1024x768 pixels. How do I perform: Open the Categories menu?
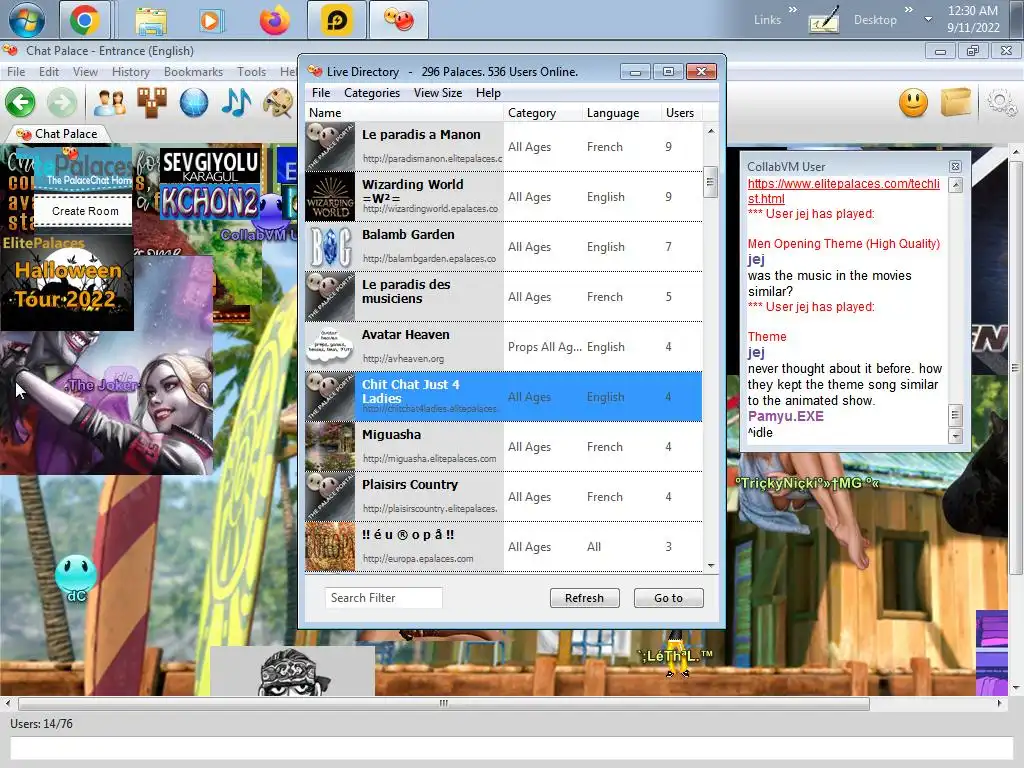pyautogui.click(x=372, y=93)
